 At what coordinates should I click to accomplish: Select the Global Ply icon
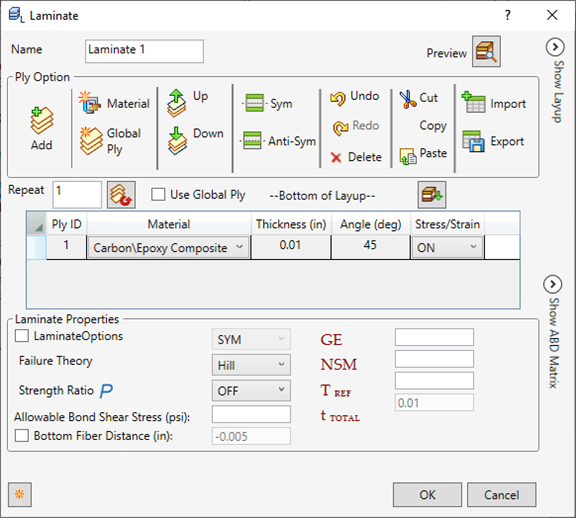91,141
